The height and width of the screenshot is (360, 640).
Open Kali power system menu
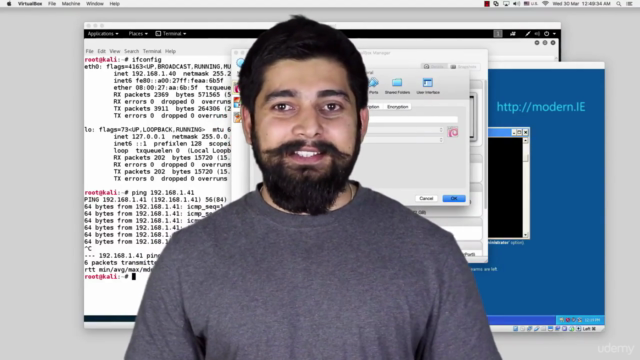pyautogui.click(x=547, y=34)
